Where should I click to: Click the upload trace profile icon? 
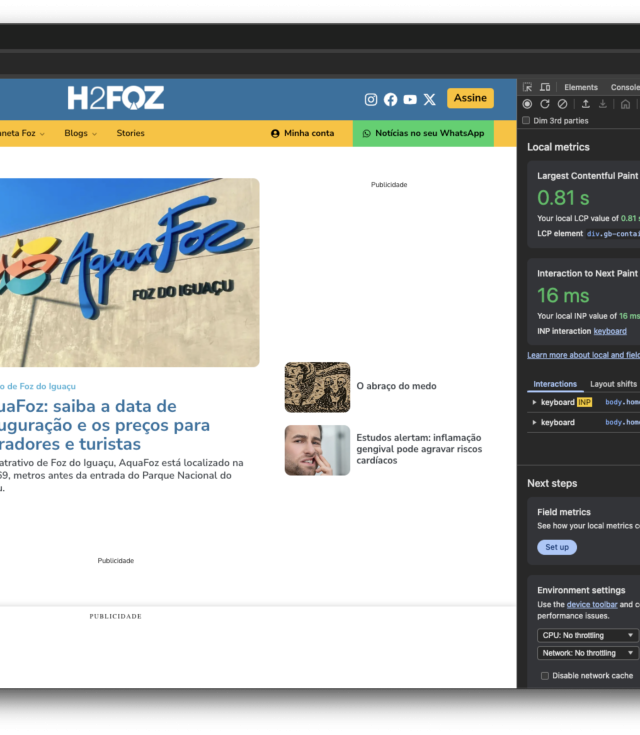[x=585, y=104]
